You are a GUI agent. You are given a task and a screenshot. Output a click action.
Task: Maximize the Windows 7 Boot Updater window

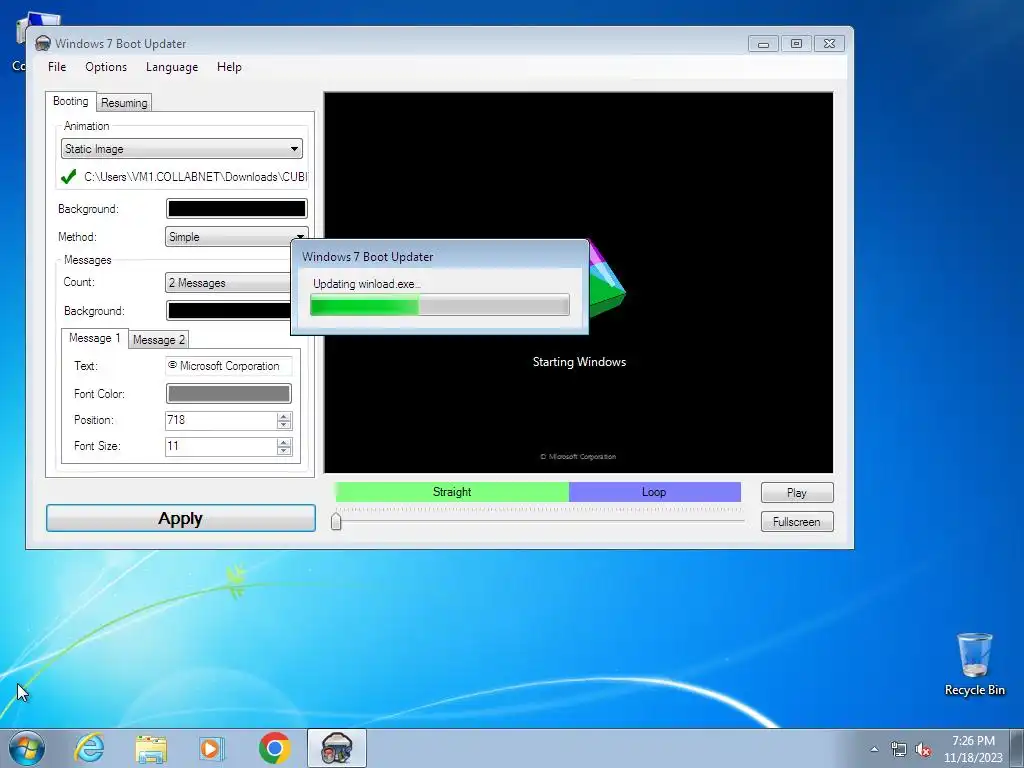tap(796, 44)
